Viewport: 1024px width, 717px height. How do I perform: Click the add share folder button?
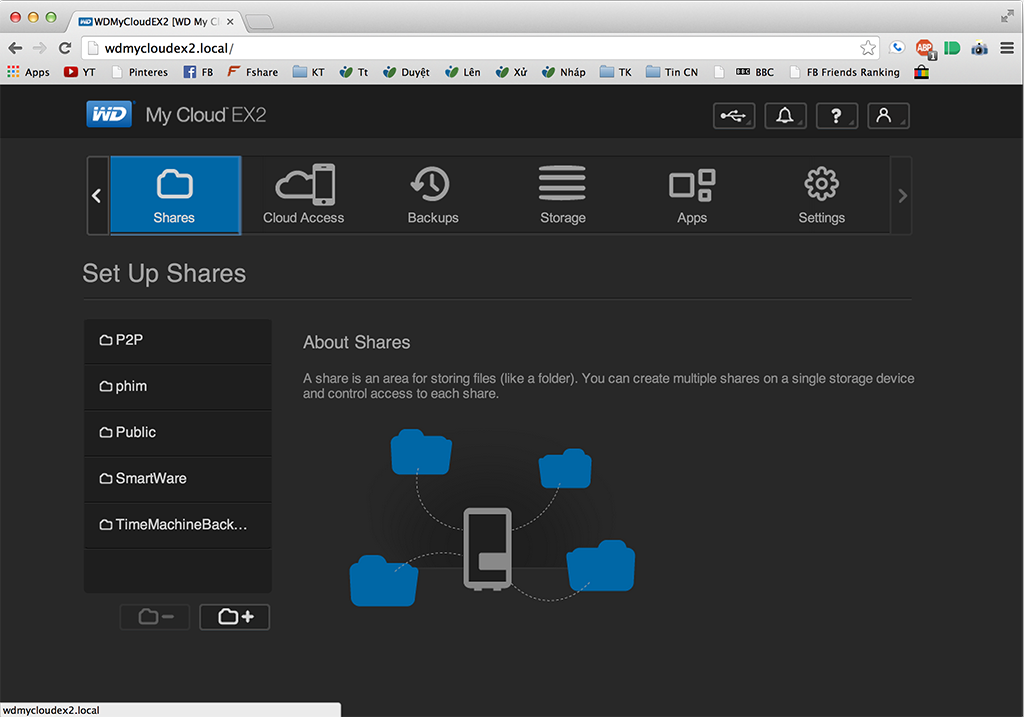[x=234, y=616]
